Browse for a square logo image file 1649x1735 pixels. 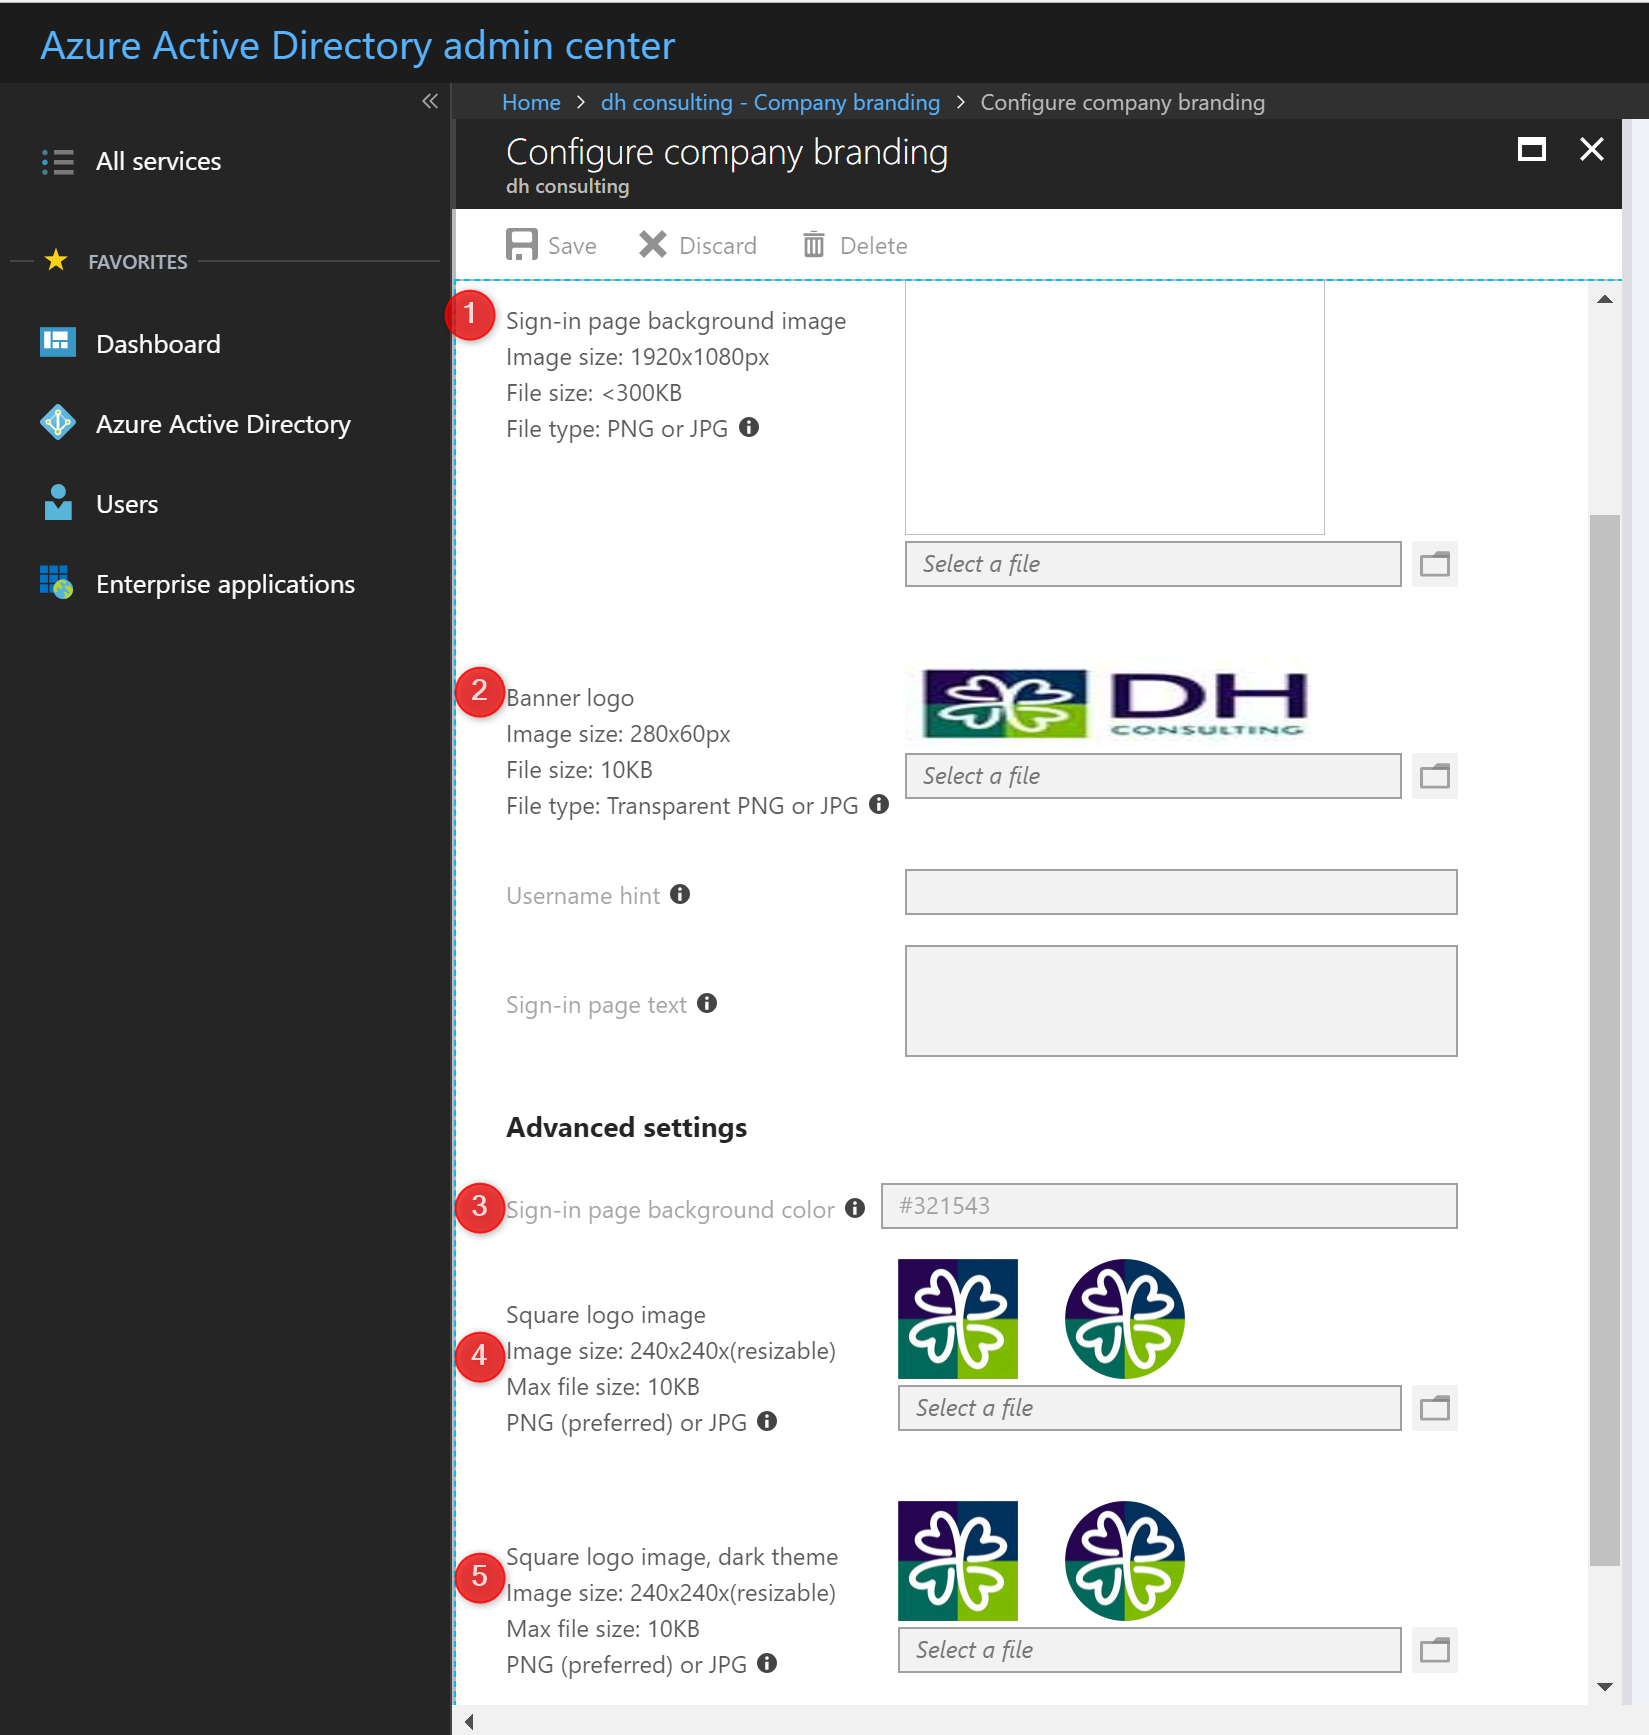[x=1435, y=1408]
